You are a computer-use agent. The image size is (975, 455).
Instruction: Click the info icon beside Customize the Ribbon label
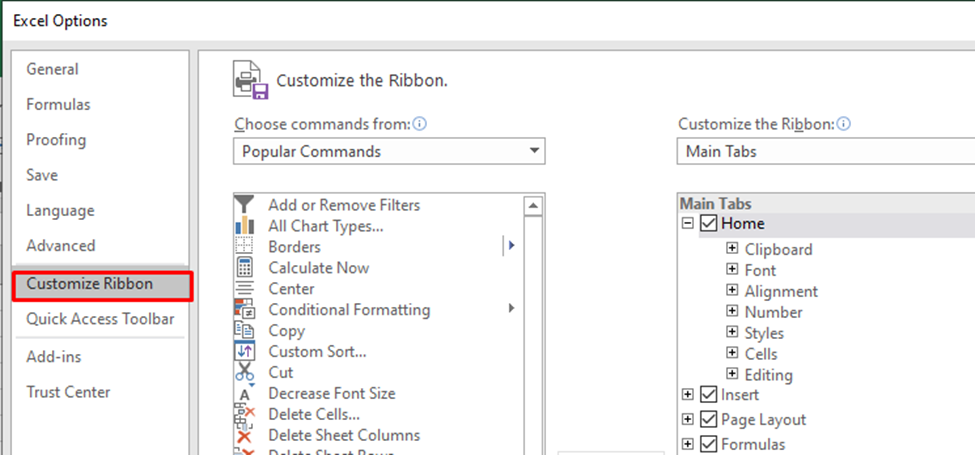pyautogui.click(x=844, y=124)
